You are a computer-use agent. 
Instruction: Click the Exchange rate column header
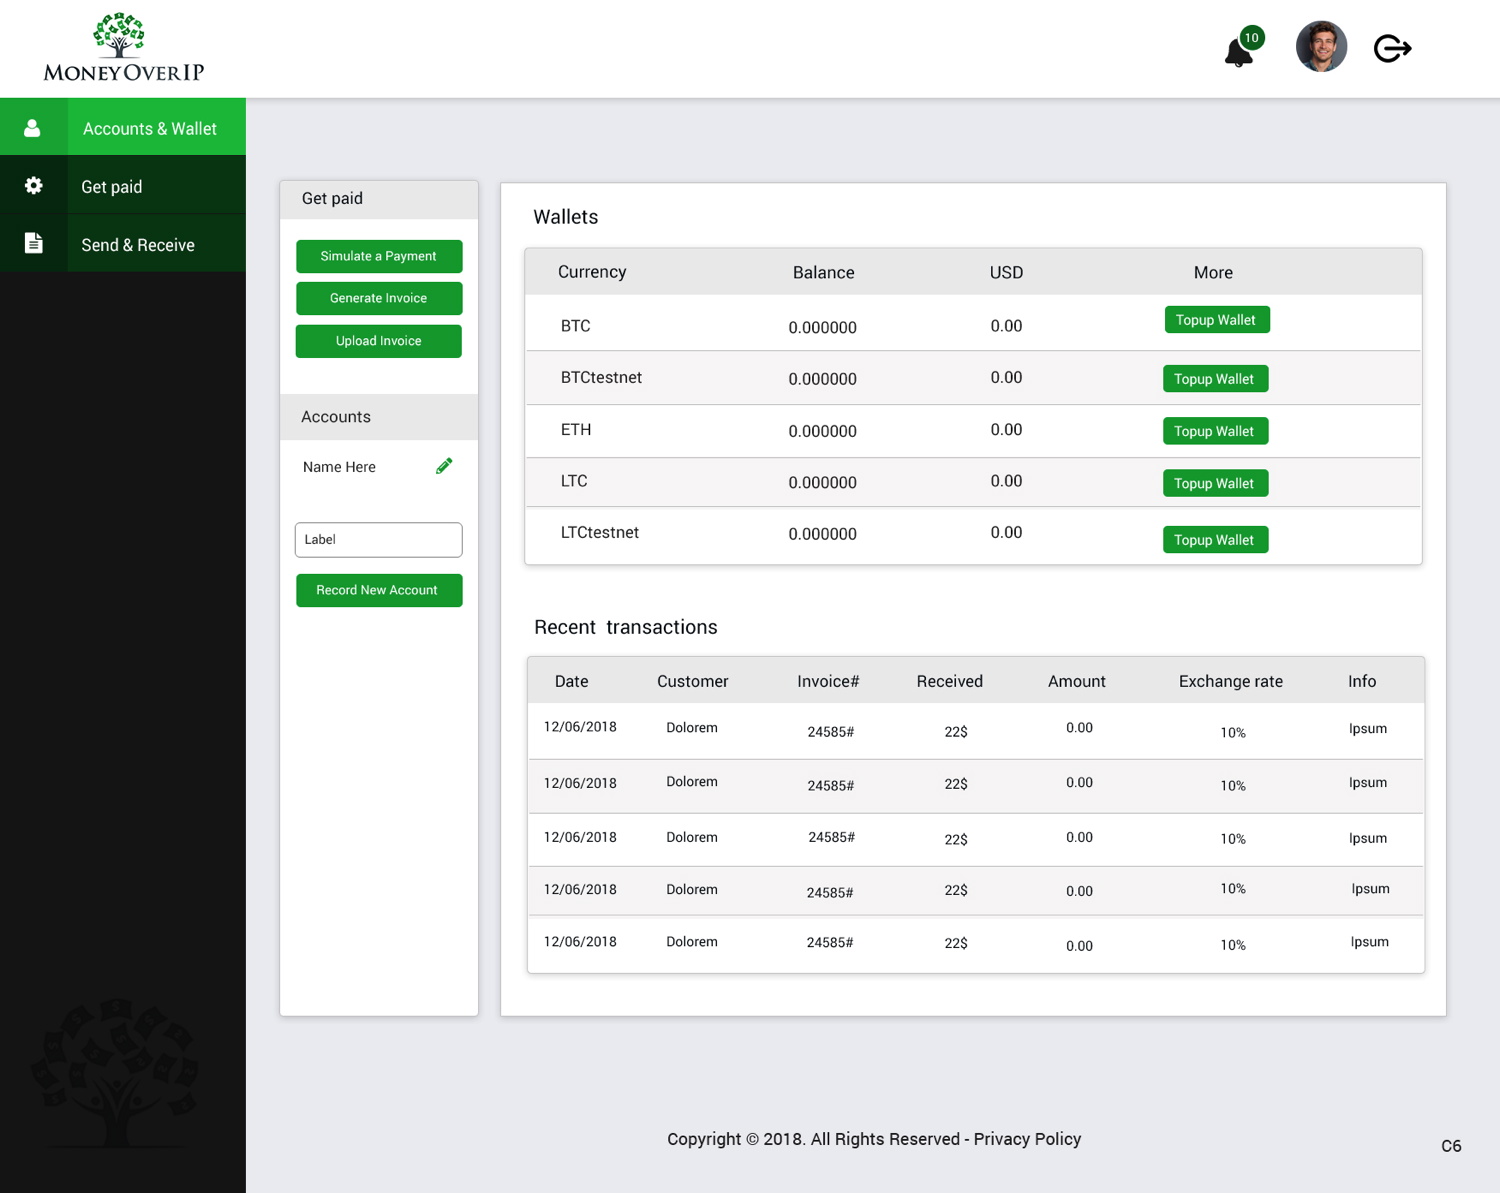coord(1230,681)
